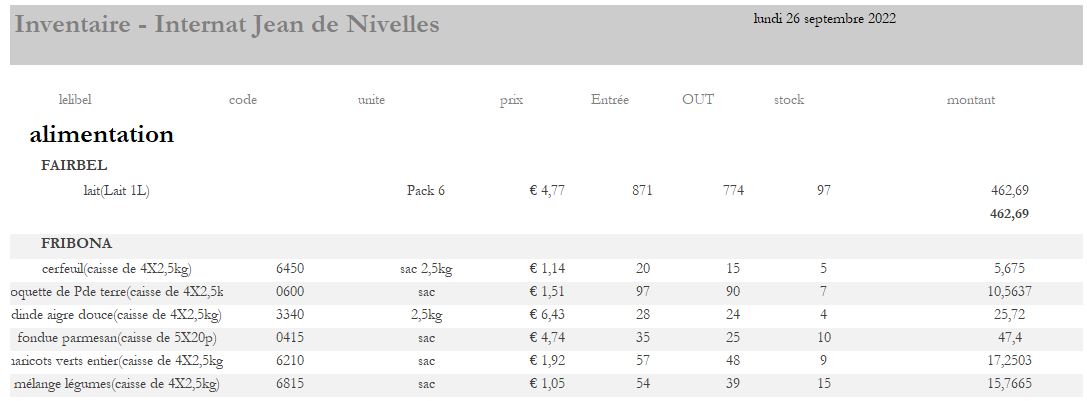This screenshot has width=1087, height=401.
Task: Click the lelibel column header
Action: [75, 99]
